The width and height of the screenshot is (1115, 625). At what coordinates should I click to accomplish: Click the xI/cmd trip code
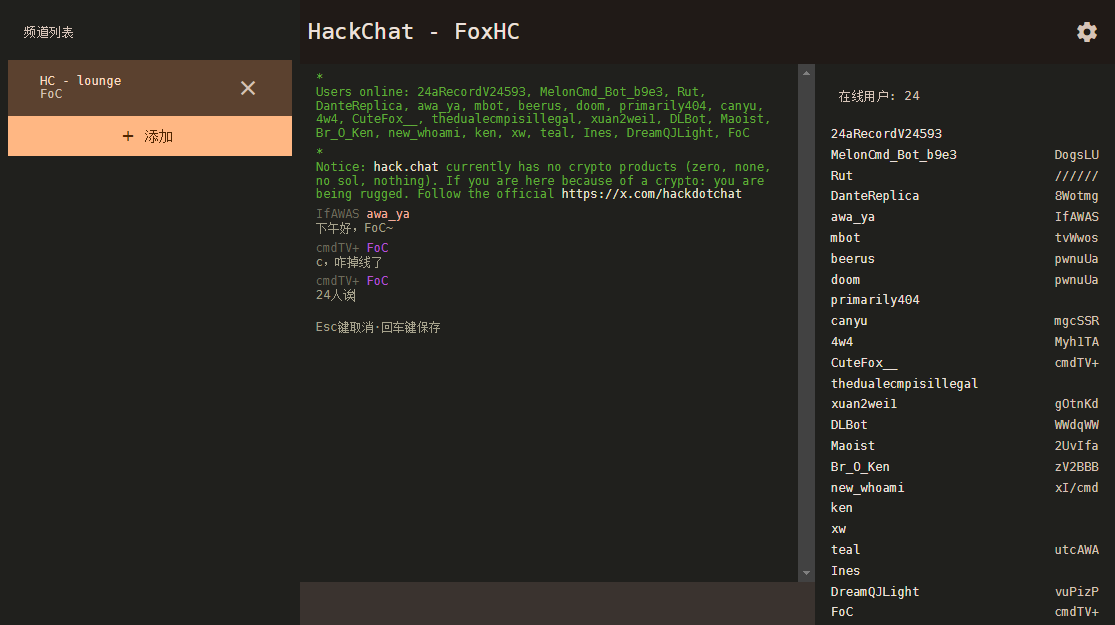pos(1077,488)
